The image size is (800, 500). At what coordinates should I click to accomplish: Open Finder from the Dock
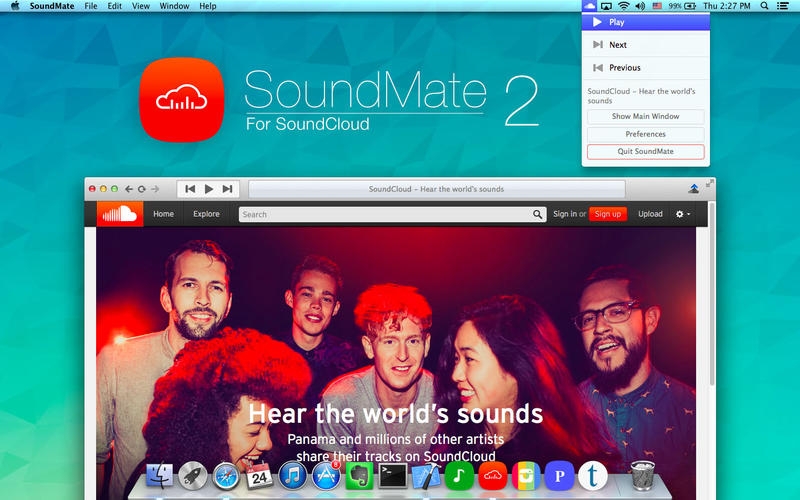(x=159, y=476)
